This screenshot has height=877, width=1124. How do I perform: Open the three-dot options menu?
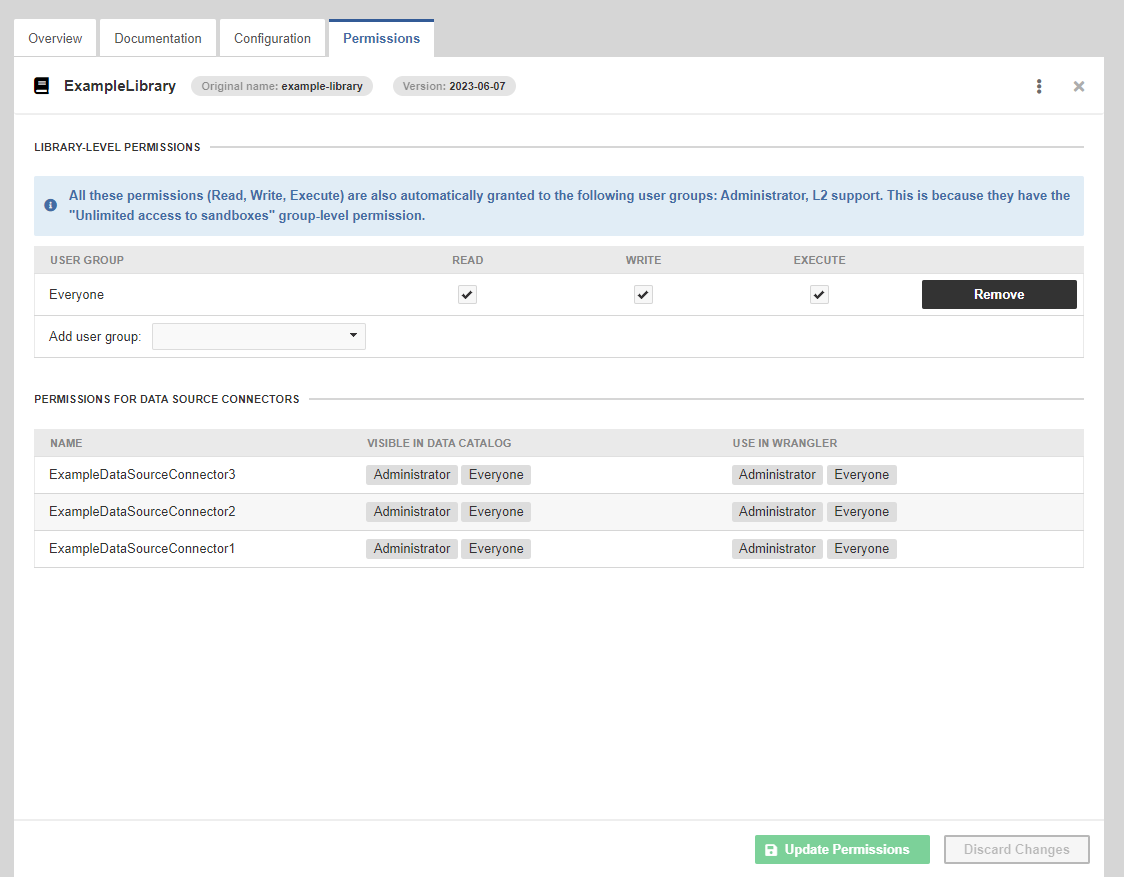1039,86
